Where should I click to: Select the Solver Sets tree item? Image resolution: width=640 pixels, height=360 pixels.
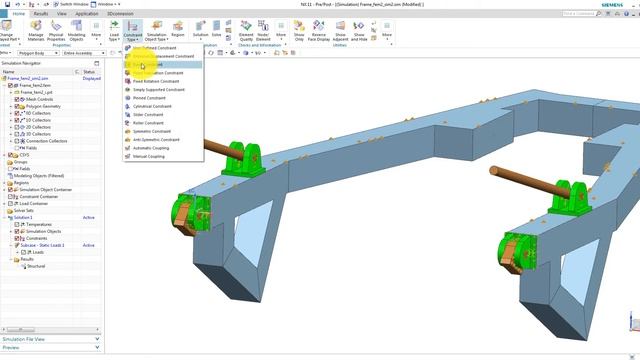point(24,210)
